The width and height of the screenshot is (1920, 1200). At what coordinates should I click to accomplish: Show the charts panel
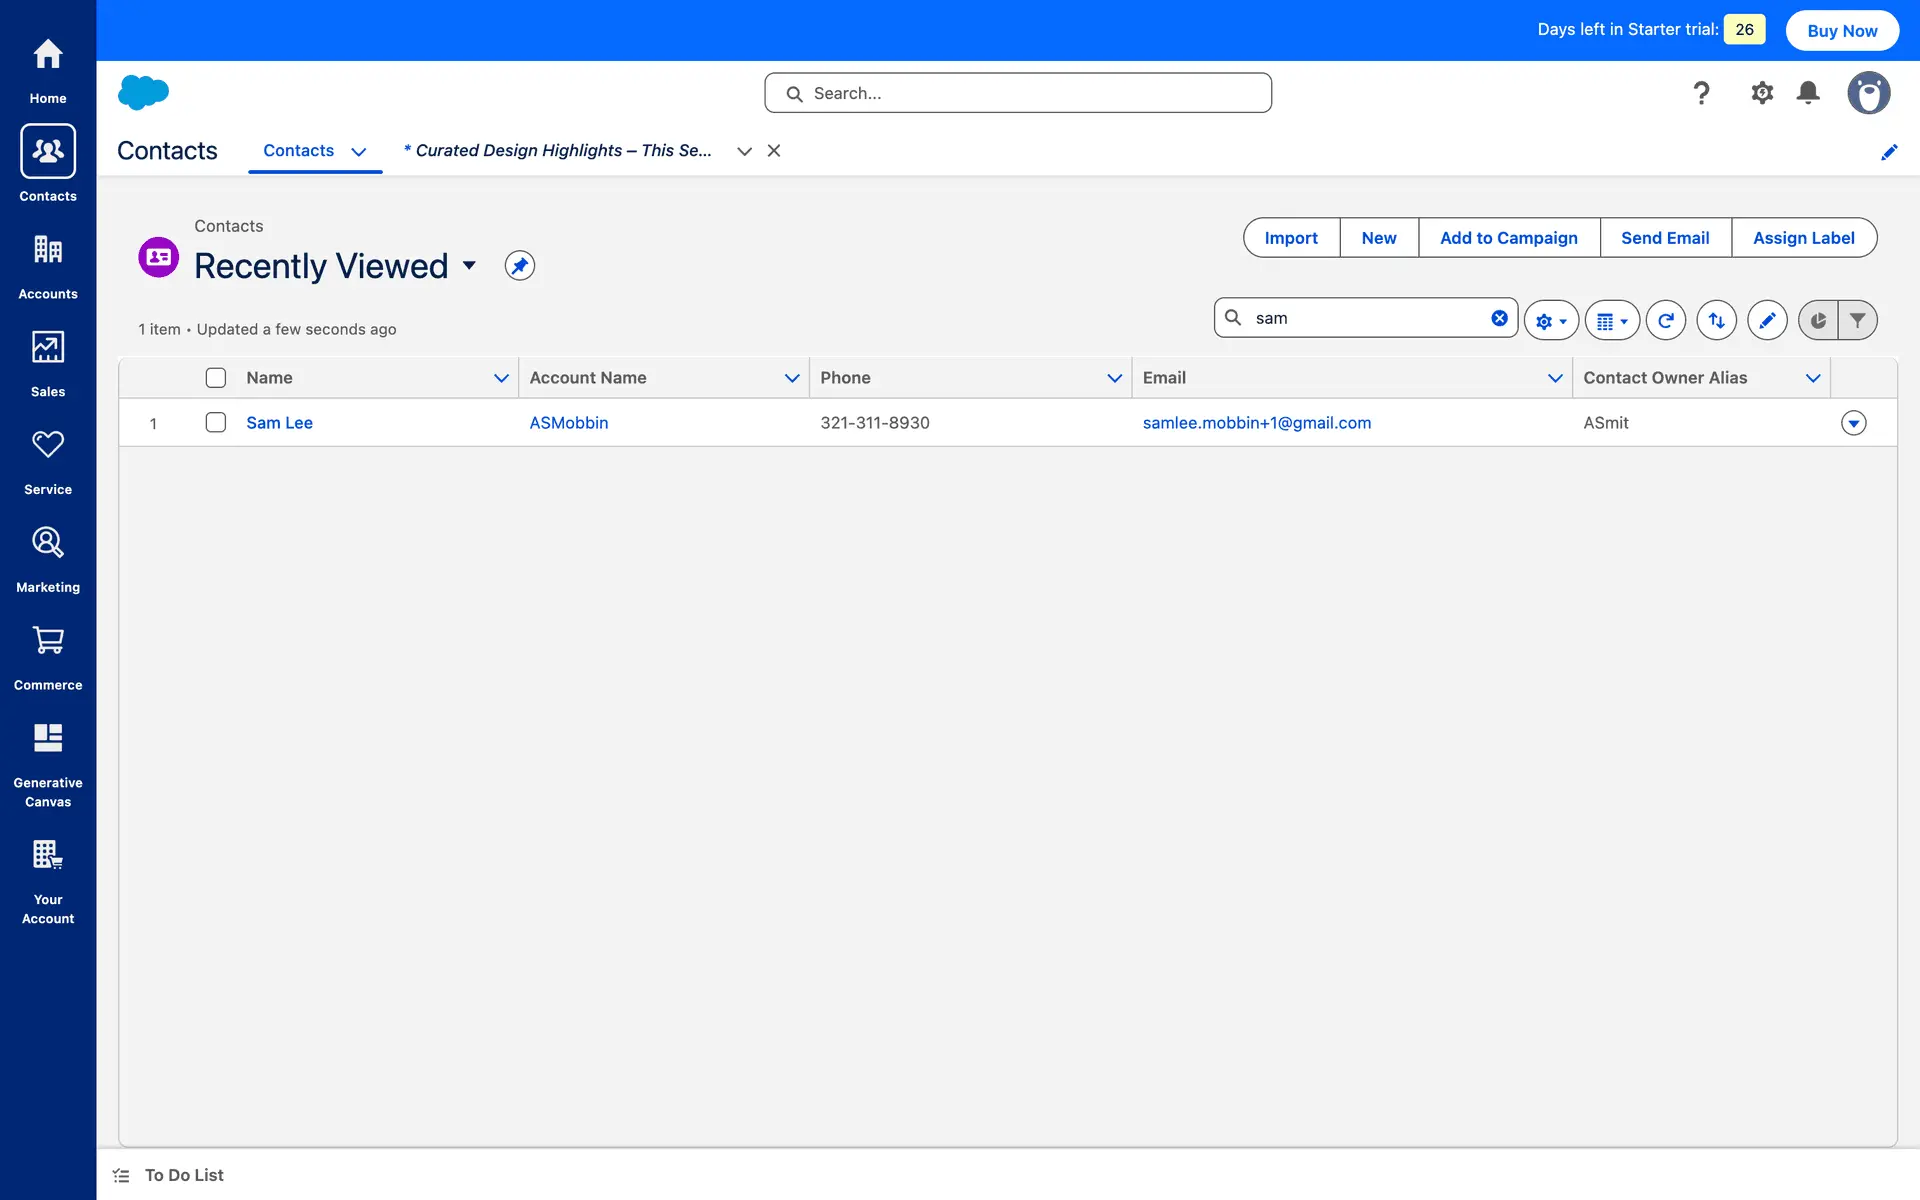click(x=1818, y=320)
